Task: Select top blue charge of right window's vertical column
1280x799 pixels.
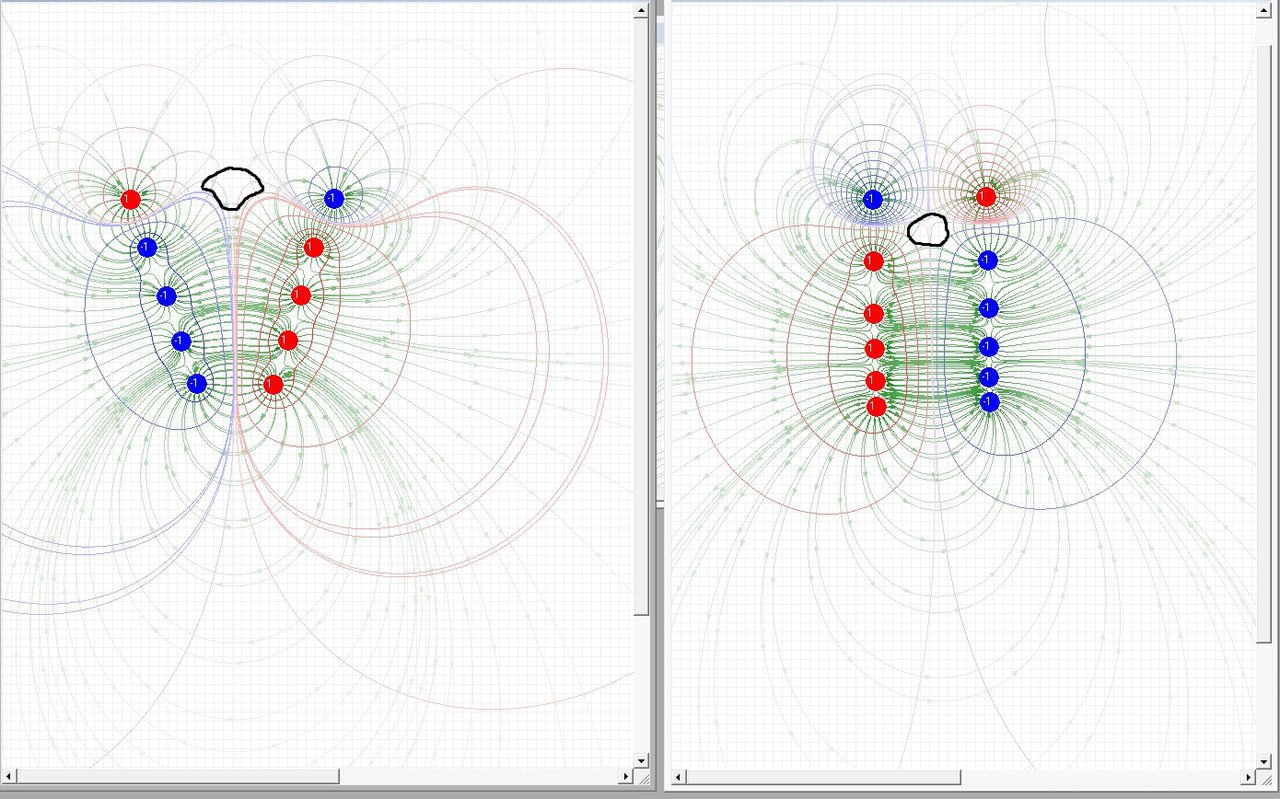Action: pos(988,260)
